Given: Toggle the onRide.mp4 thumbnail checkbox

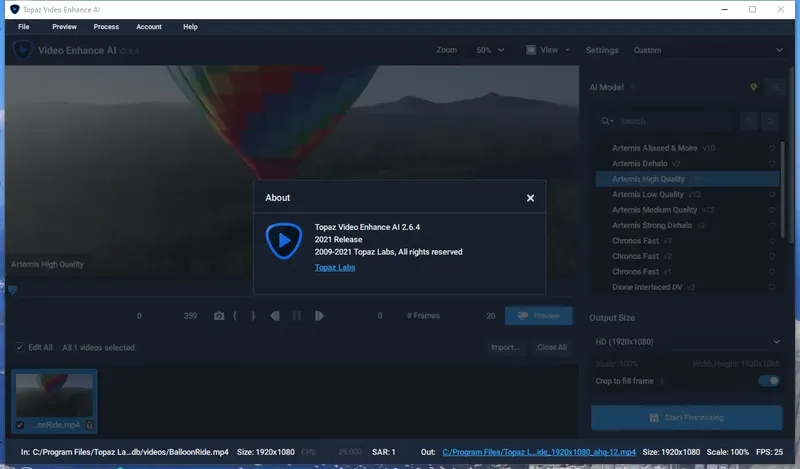Looking at the screenshot, I should (x=20, y=425).
